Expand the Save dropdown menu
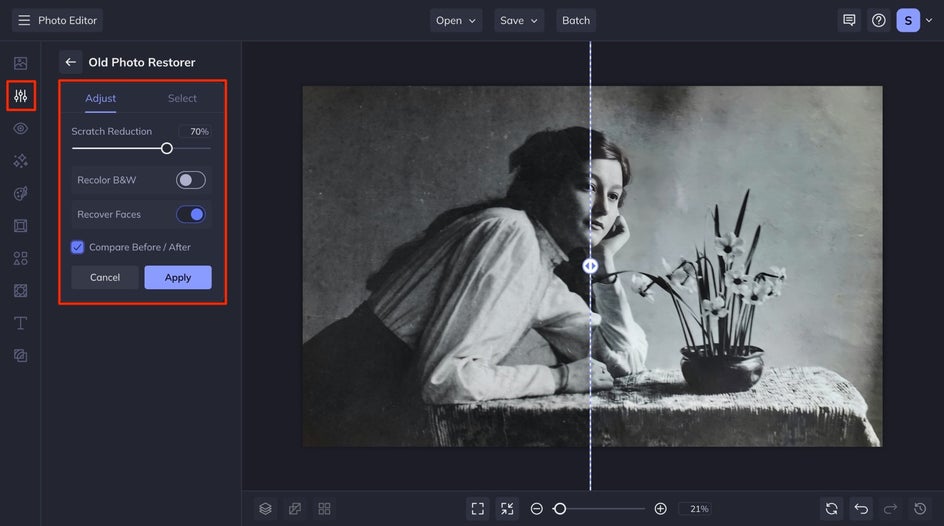Screen dimensions: 944x526 (519, 20)
